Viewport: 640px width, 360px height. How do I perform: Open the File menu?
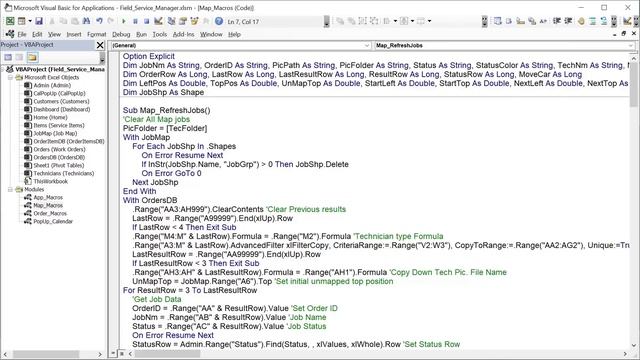22,34
